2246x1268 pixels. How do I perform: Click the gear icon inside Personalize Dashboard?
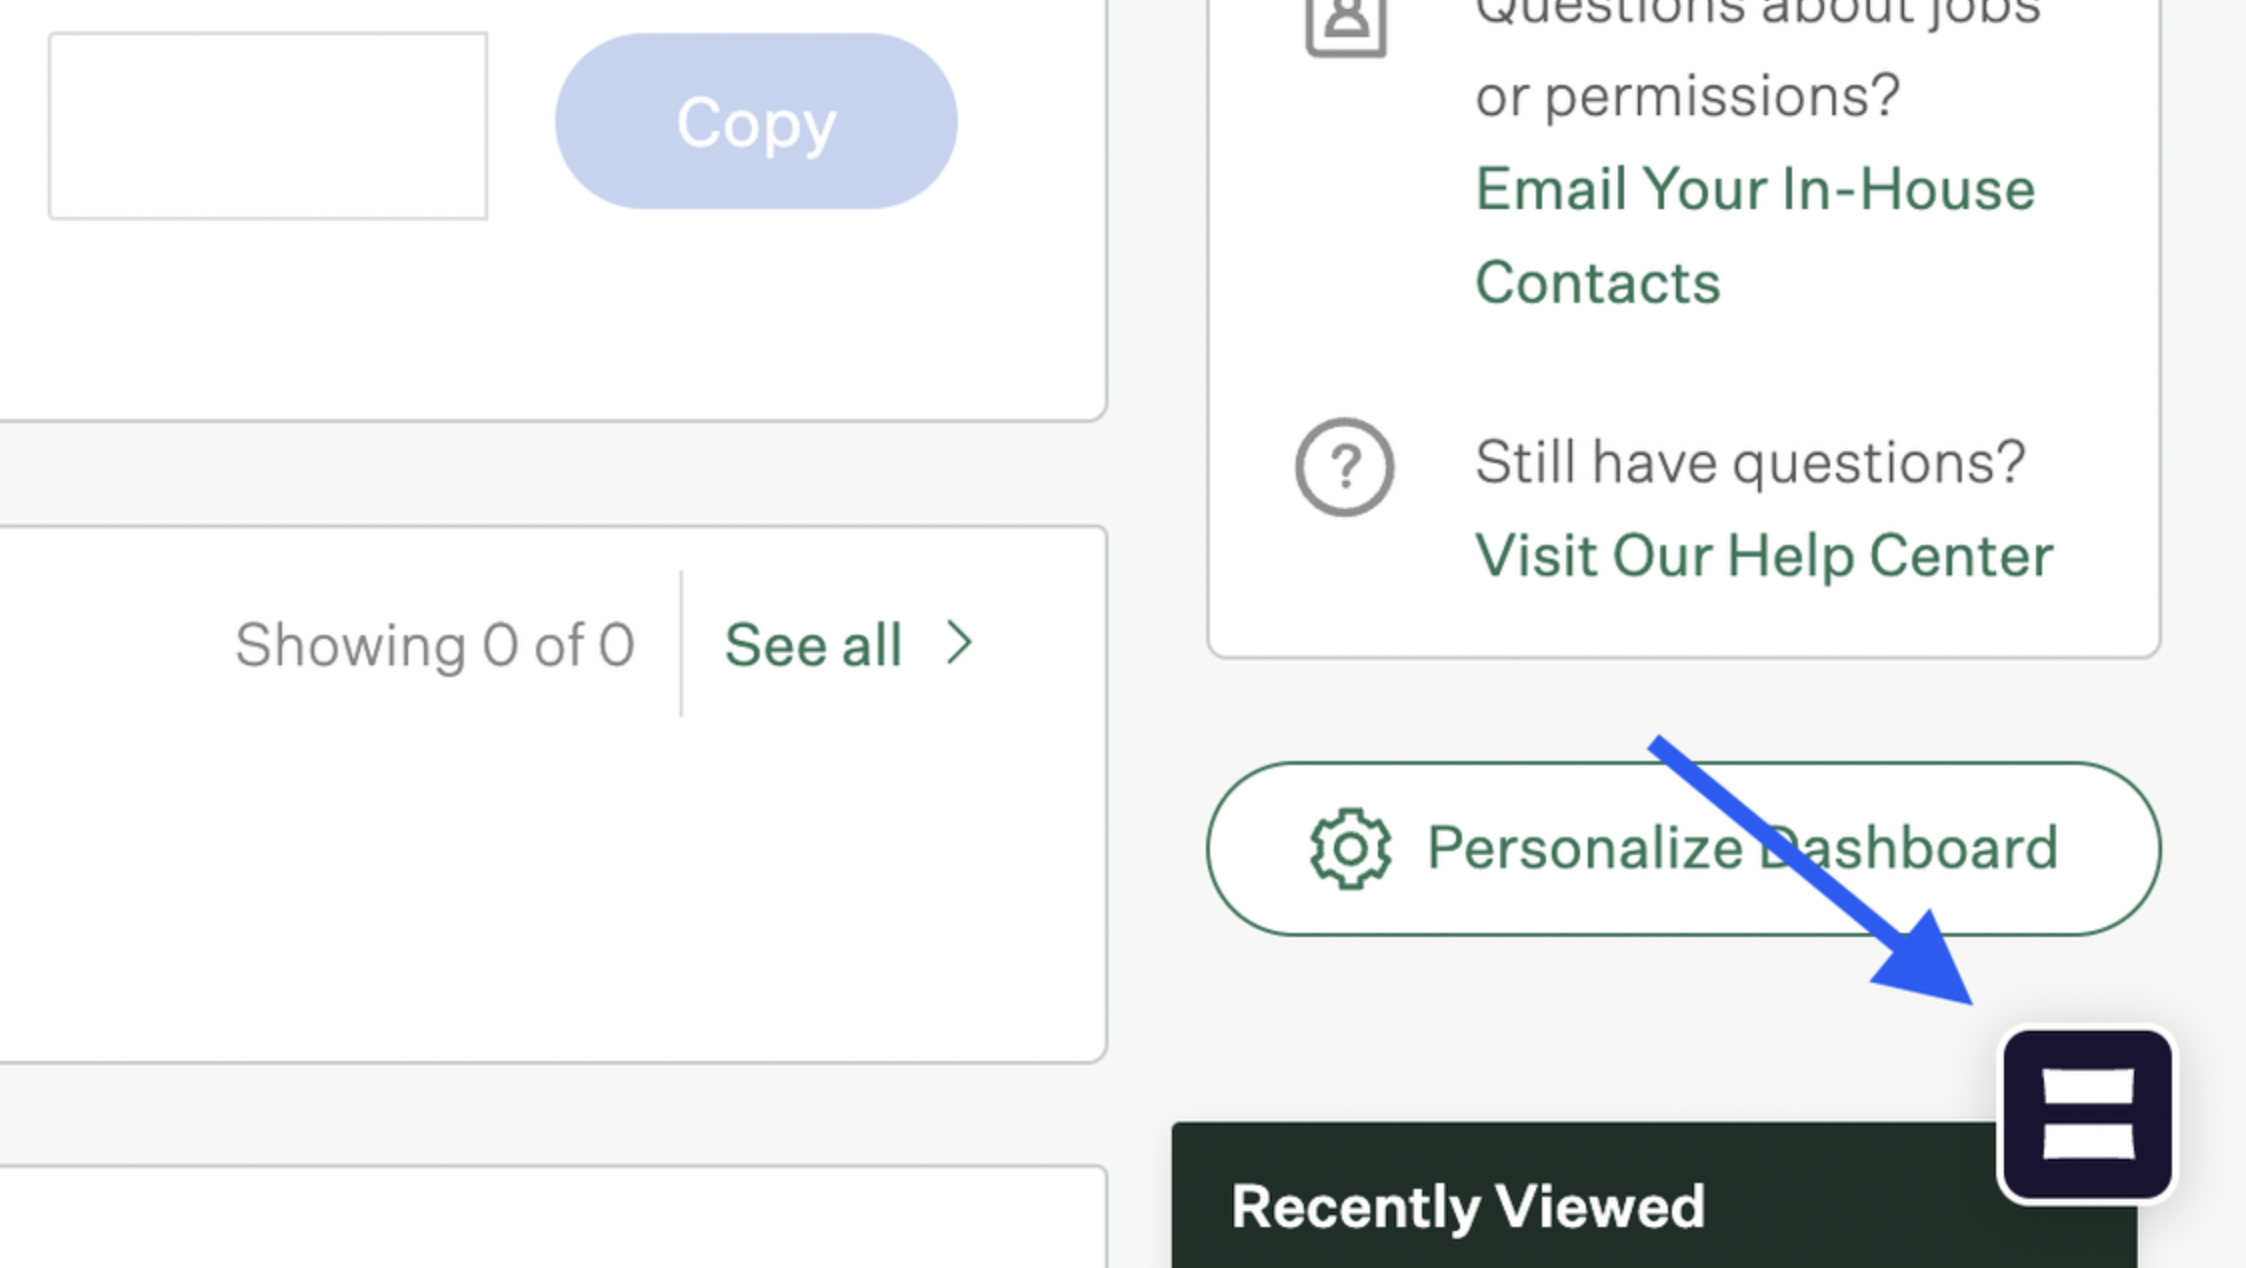click(1350, 848)
